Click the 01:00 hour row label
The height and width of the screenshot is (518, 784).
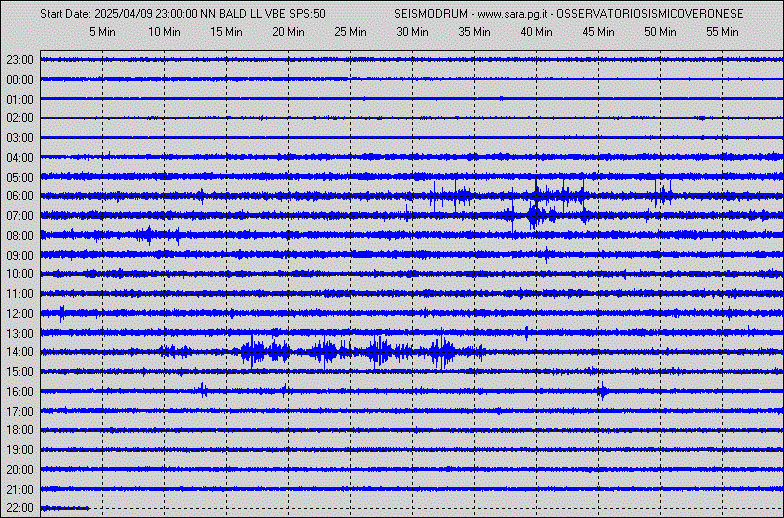[x=20, y=100]
